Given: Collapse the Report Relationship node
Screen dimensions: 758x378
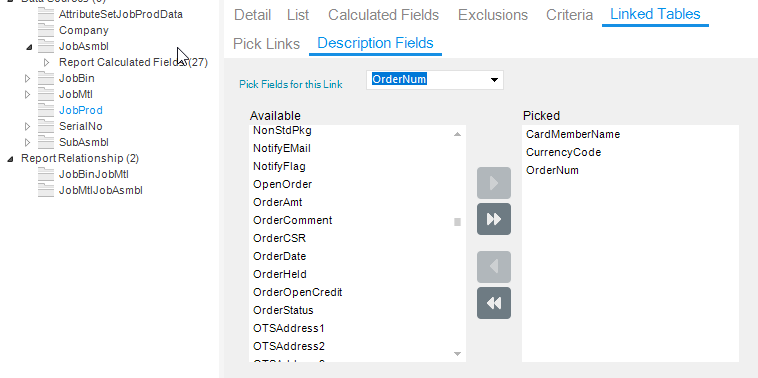Looking at the screenshot, I should [10, 159].
